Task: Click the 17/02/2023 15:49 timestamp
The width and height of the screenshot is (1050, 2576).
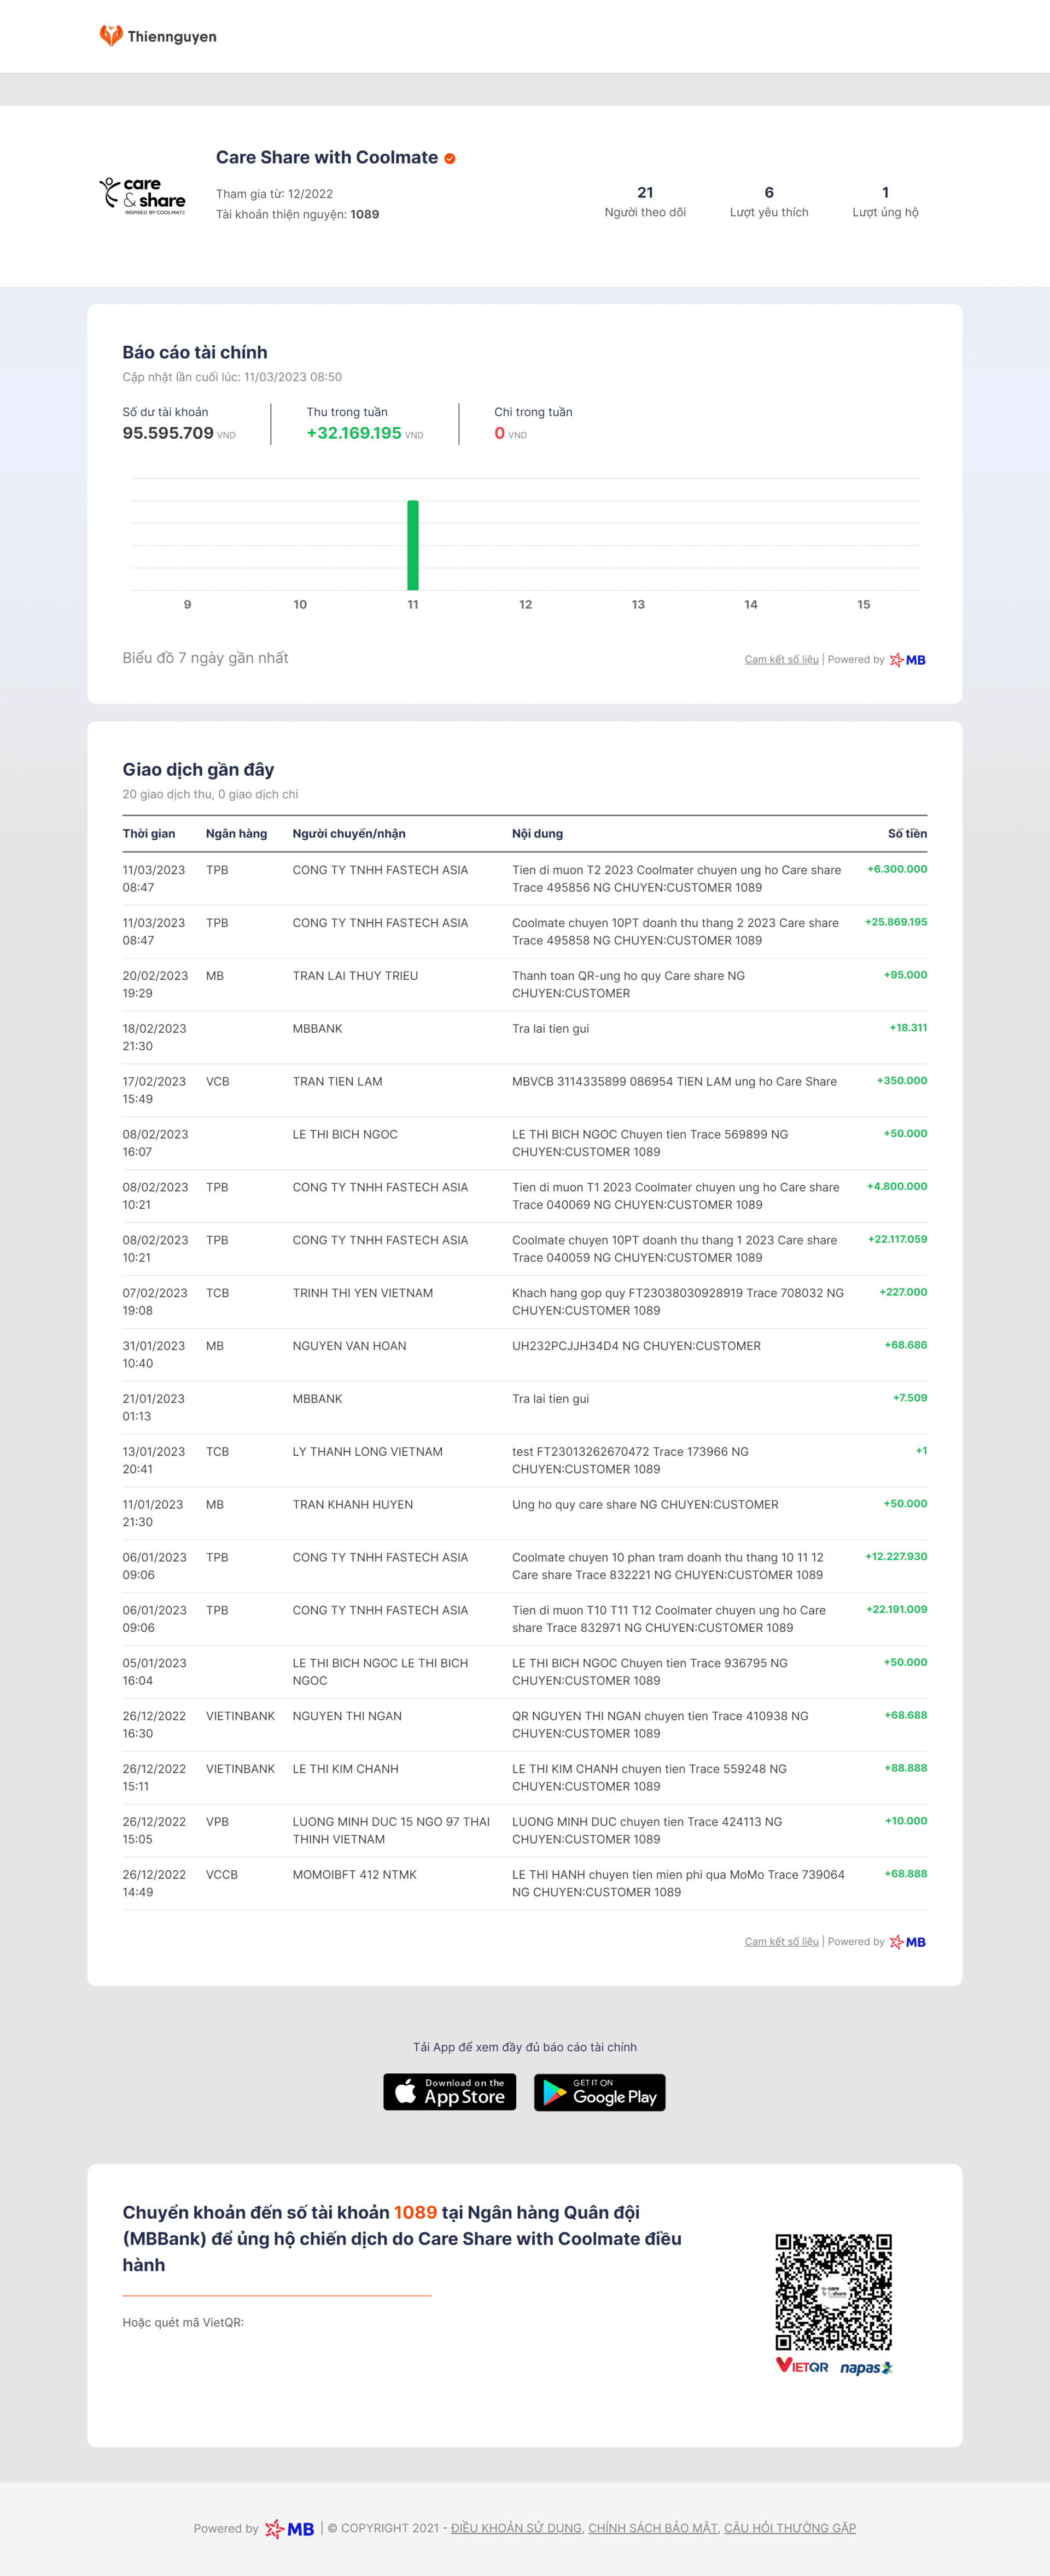Action: tap(154, 1090)
